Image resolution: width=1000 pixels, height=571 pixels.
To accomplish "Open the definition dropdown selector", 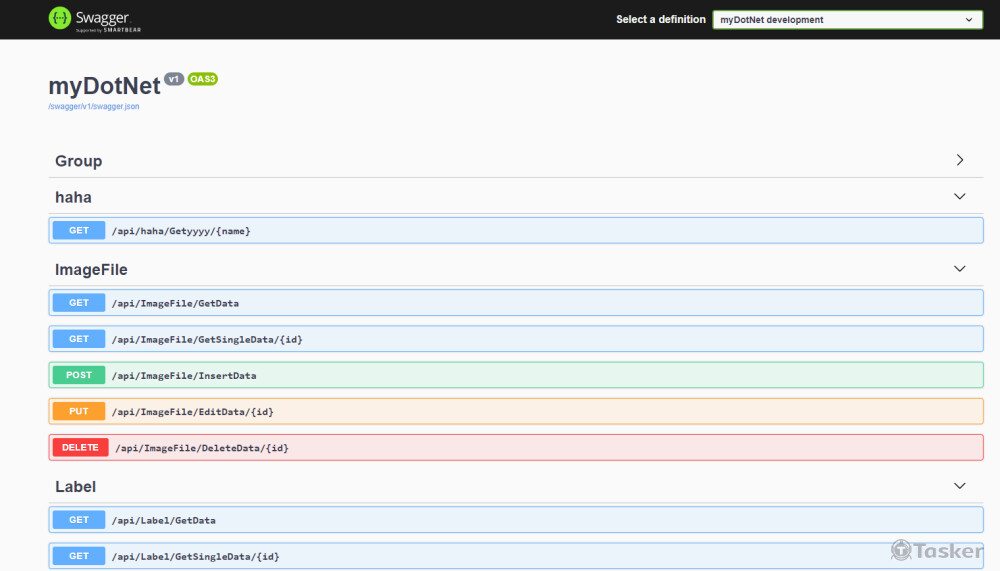I will tap(847, 19).
